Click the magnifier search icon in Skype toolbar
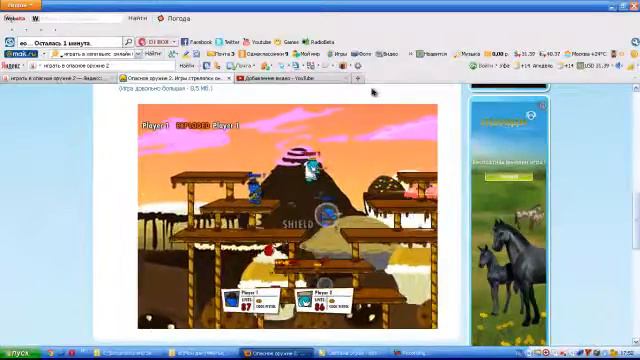The width and height of the screenshot is (640, 360). [x=128, y=42]
